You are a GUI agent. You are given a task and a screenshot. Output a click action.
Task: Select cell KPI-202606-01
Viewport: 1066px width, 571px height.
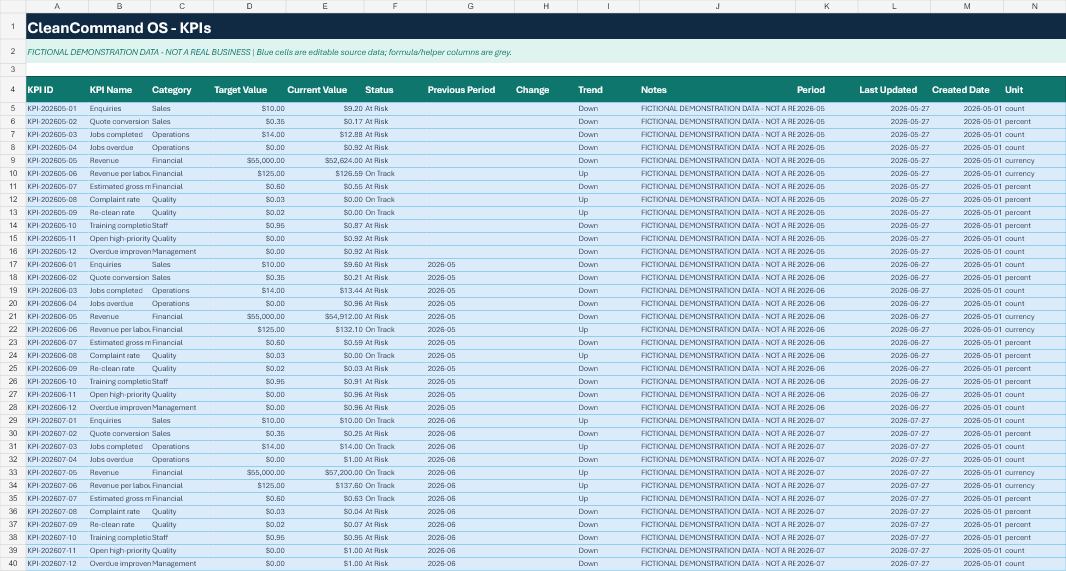pos(57,265)
